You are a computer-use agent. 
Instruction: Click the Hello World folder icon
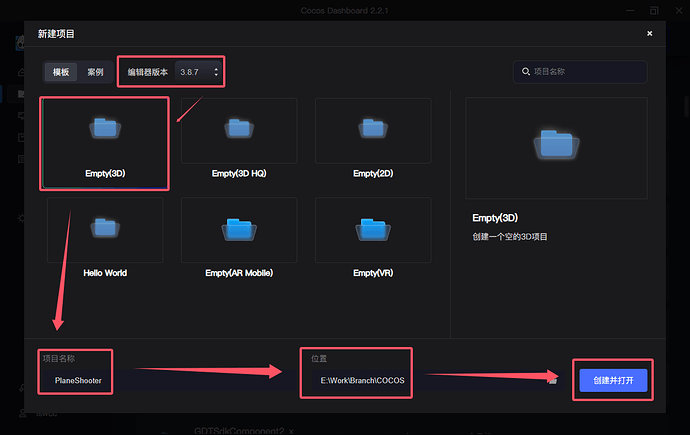(105, 228)
